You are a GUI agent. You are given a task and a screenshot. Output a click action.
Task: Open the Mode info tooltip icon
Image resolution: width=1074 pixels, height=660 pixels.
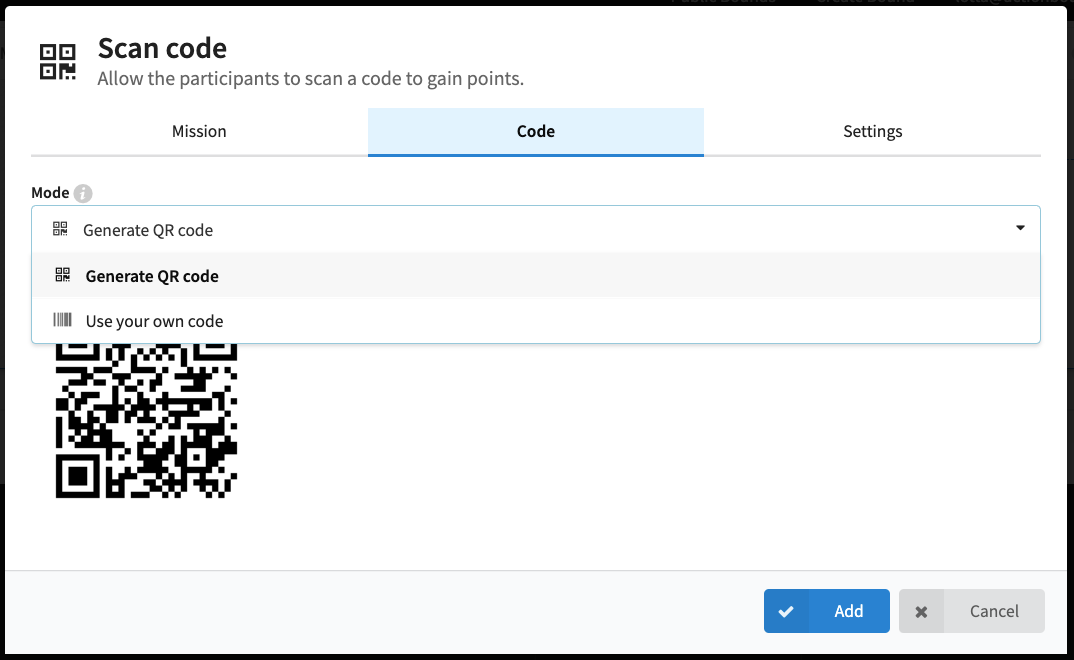pyautogui.click(x=83, y=193)
